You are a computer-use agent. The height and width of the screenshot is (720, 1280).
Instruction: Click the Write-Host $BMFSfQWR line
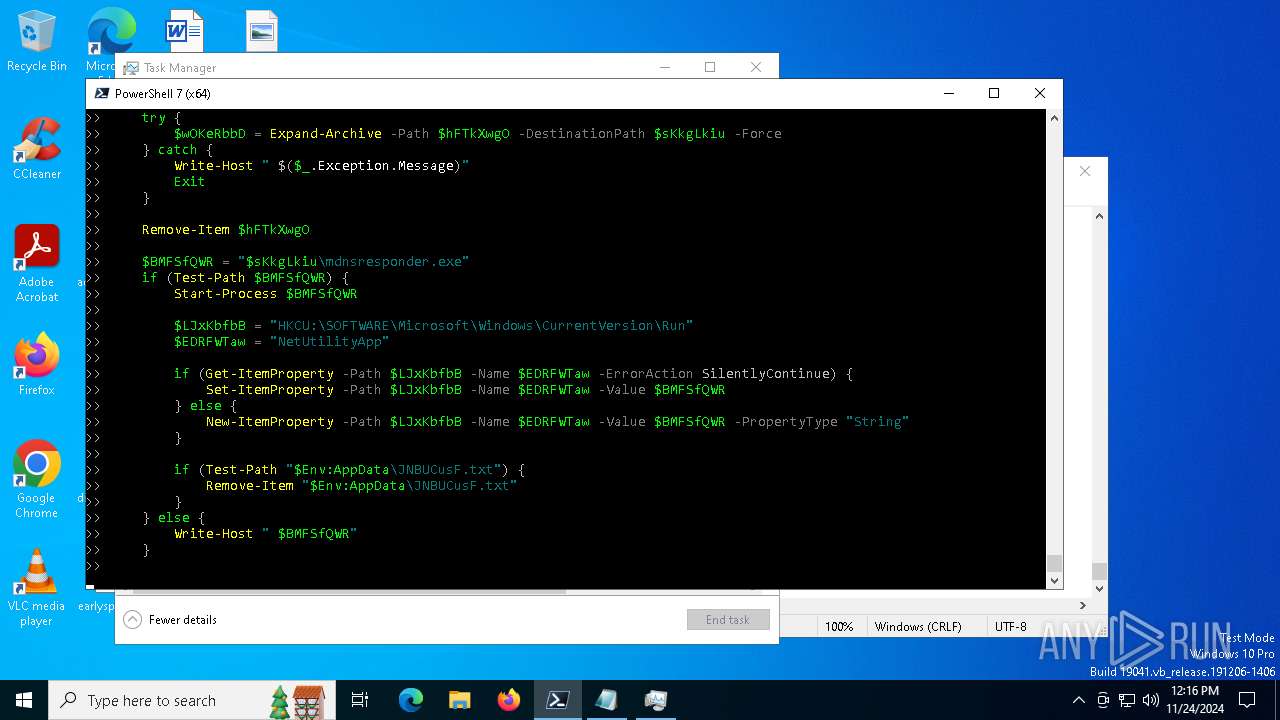pyautogui.click(x=265, y=534)
